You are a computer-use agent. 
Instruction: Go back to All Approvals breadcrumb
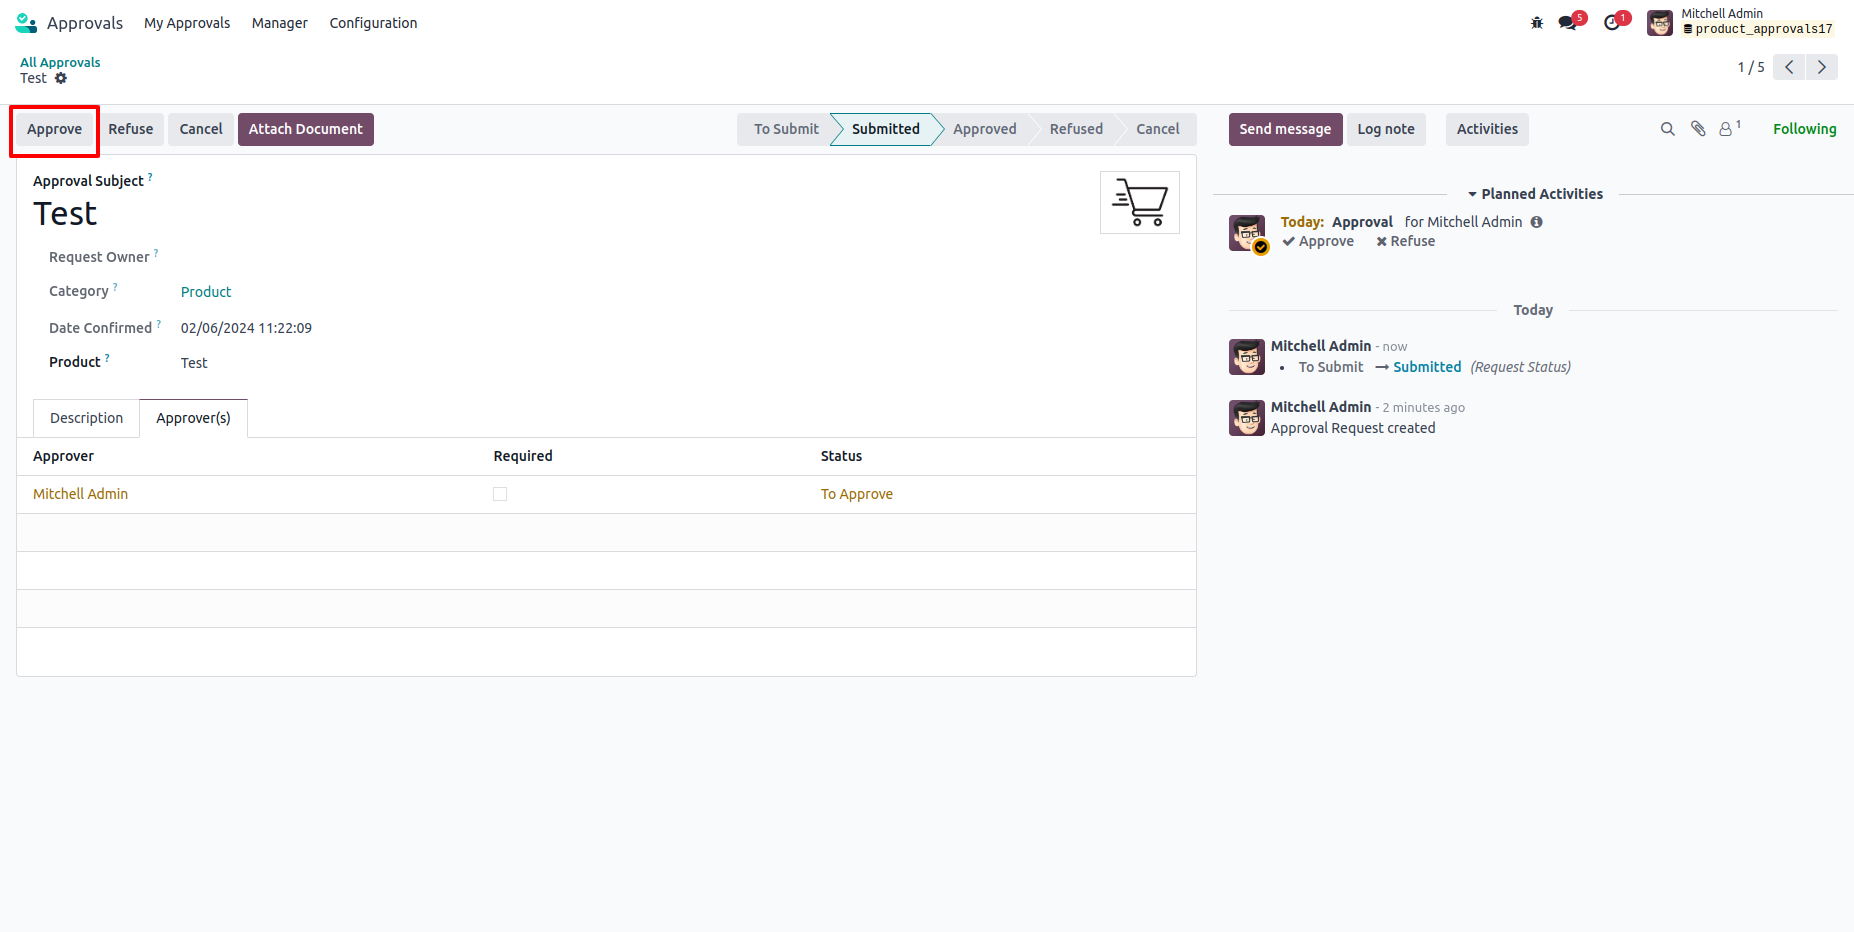coord(60,62)
